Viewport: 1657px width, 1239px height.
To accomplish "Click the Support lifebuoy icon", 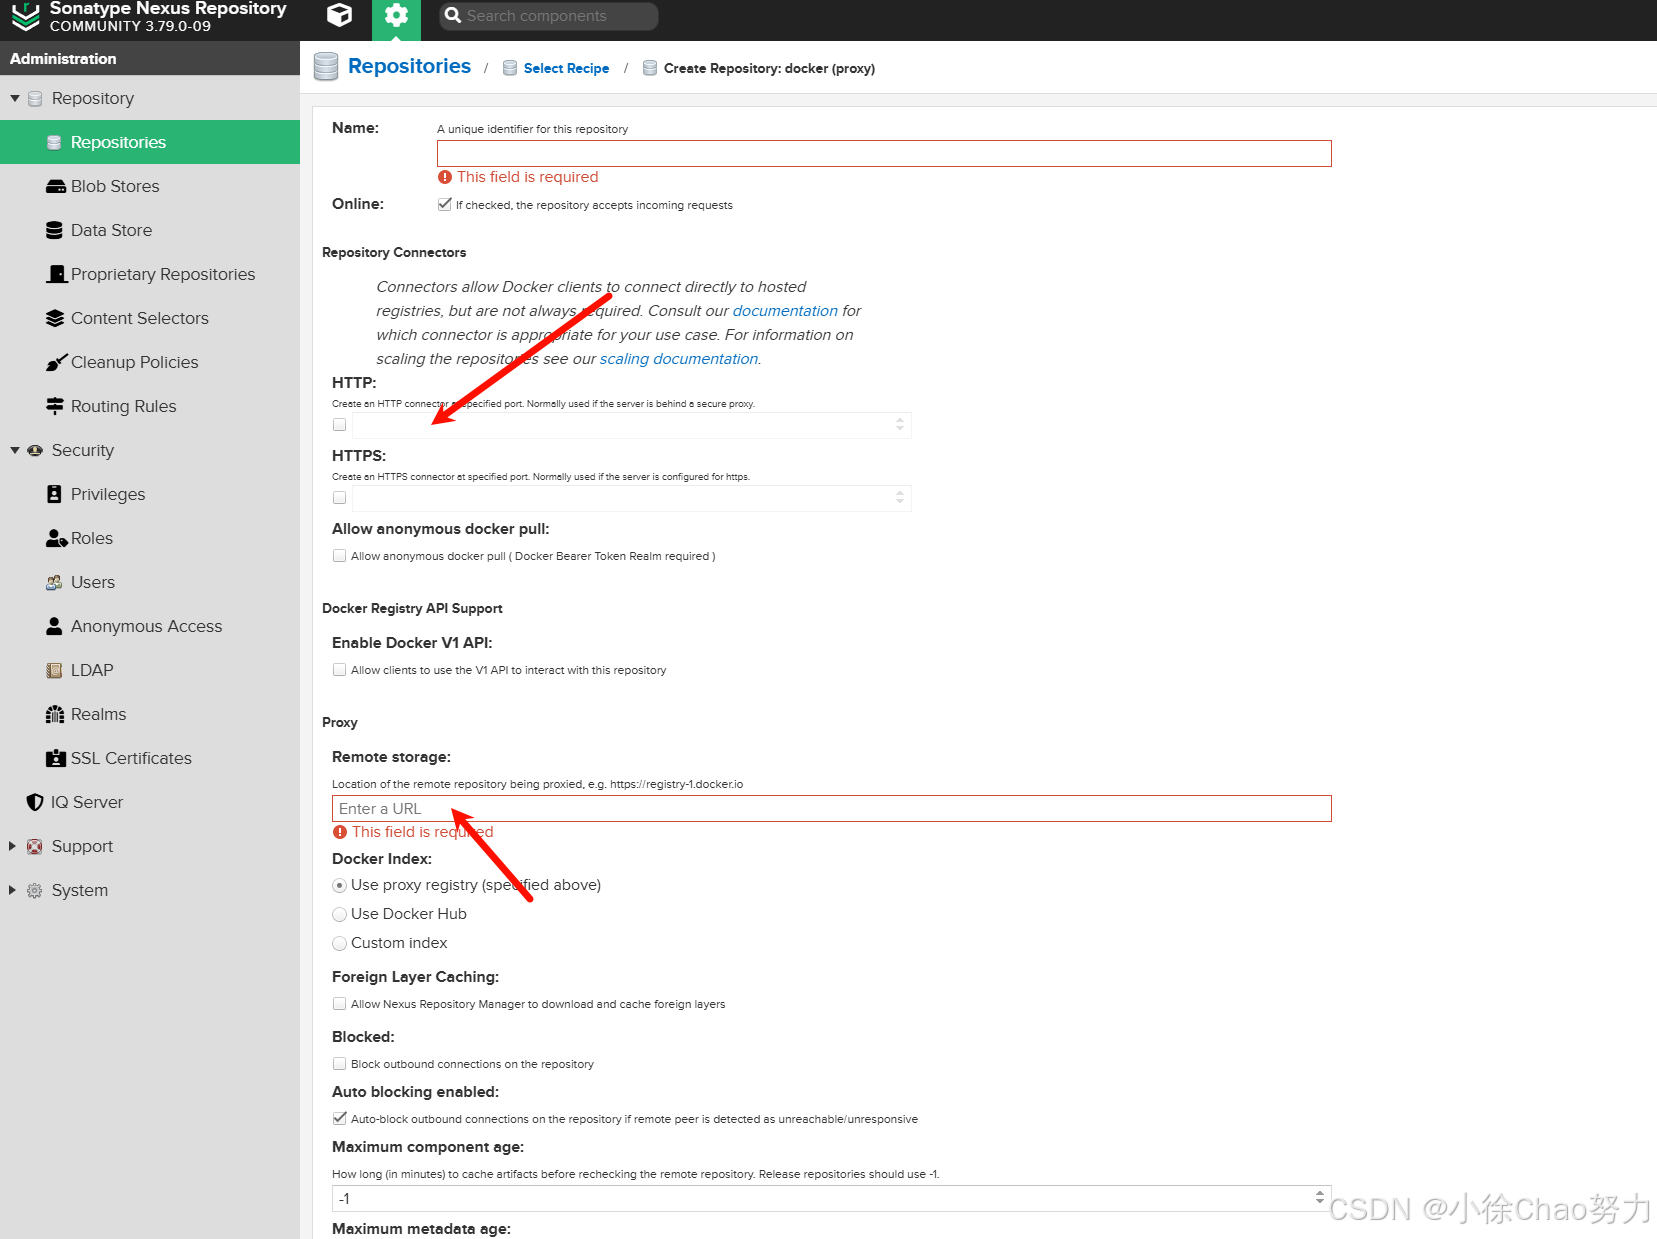I will pos(35,846).
